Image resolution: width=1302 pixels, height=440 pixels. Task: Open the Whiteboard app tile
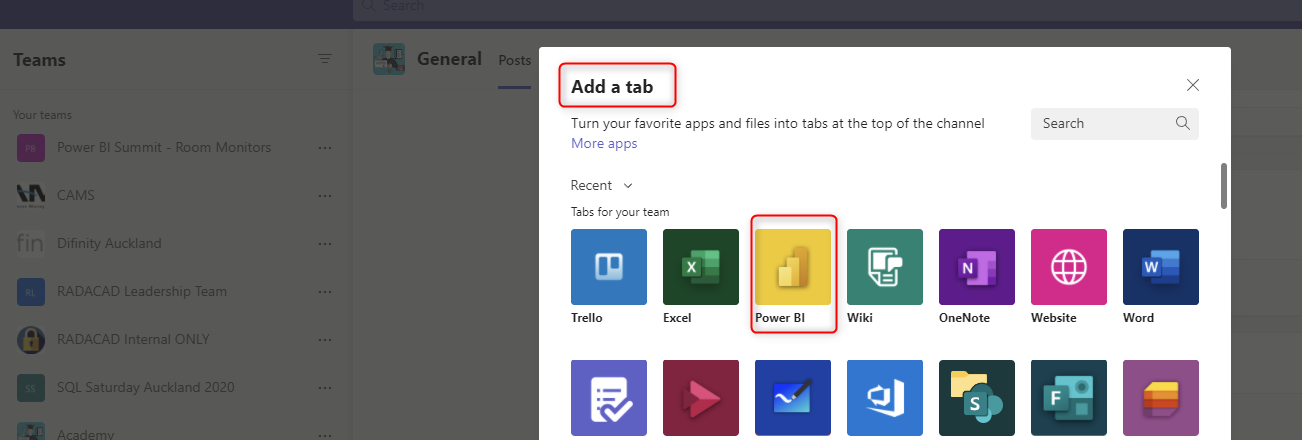coord(793,398)
